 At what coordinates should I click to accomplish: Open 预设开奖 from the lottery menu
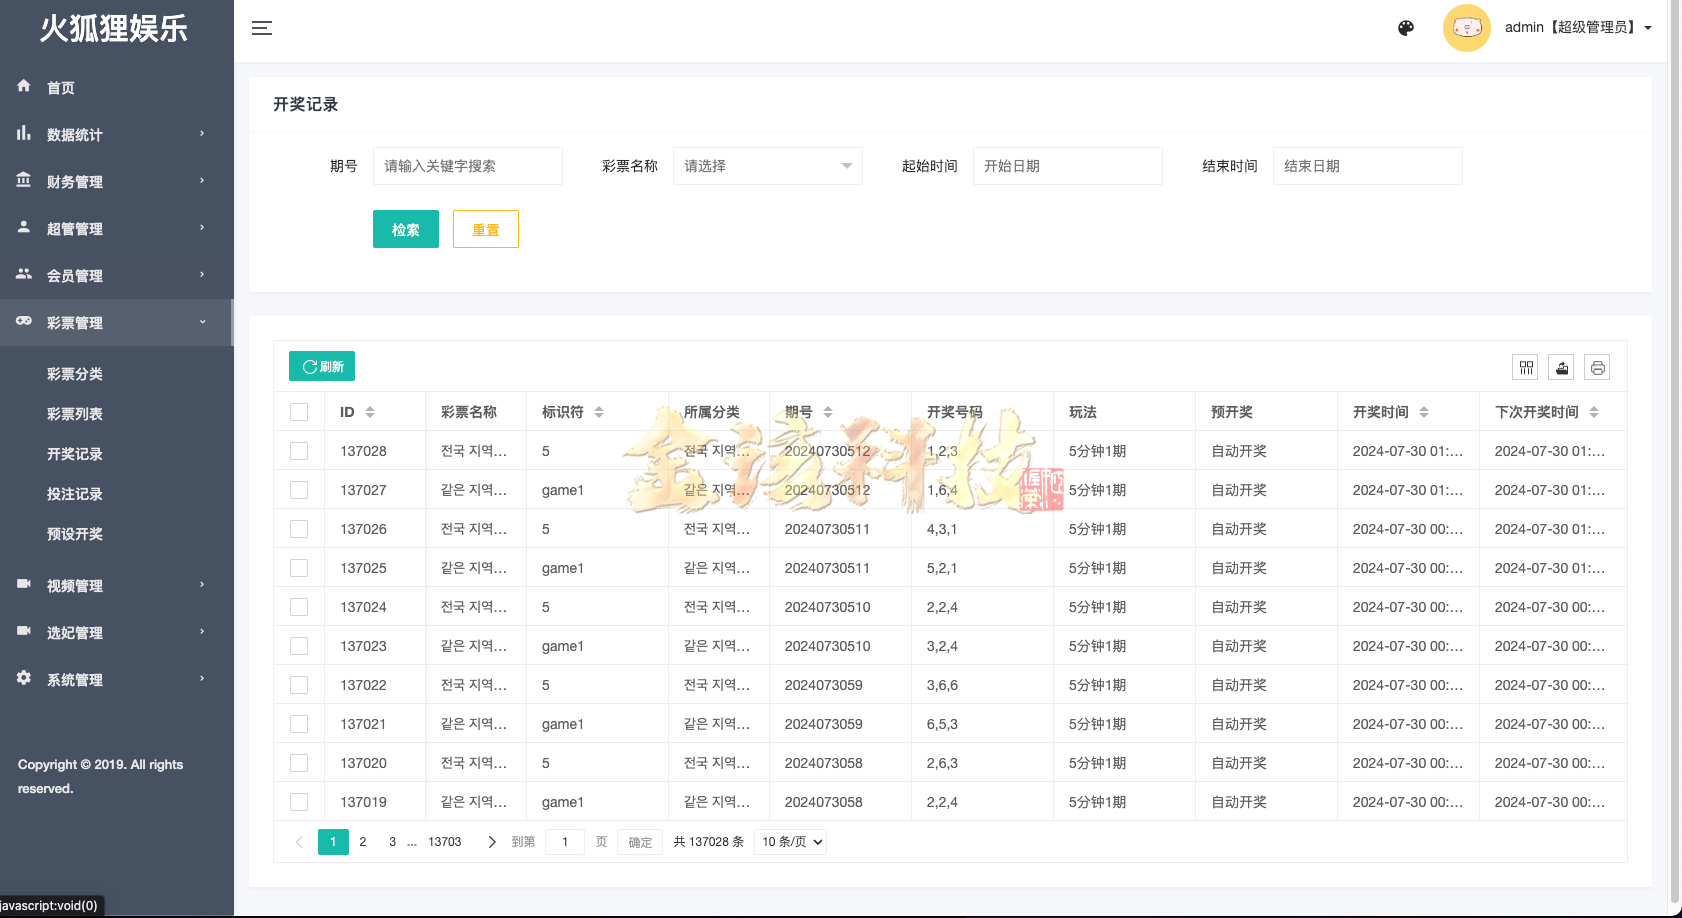(x=75, y=533)
